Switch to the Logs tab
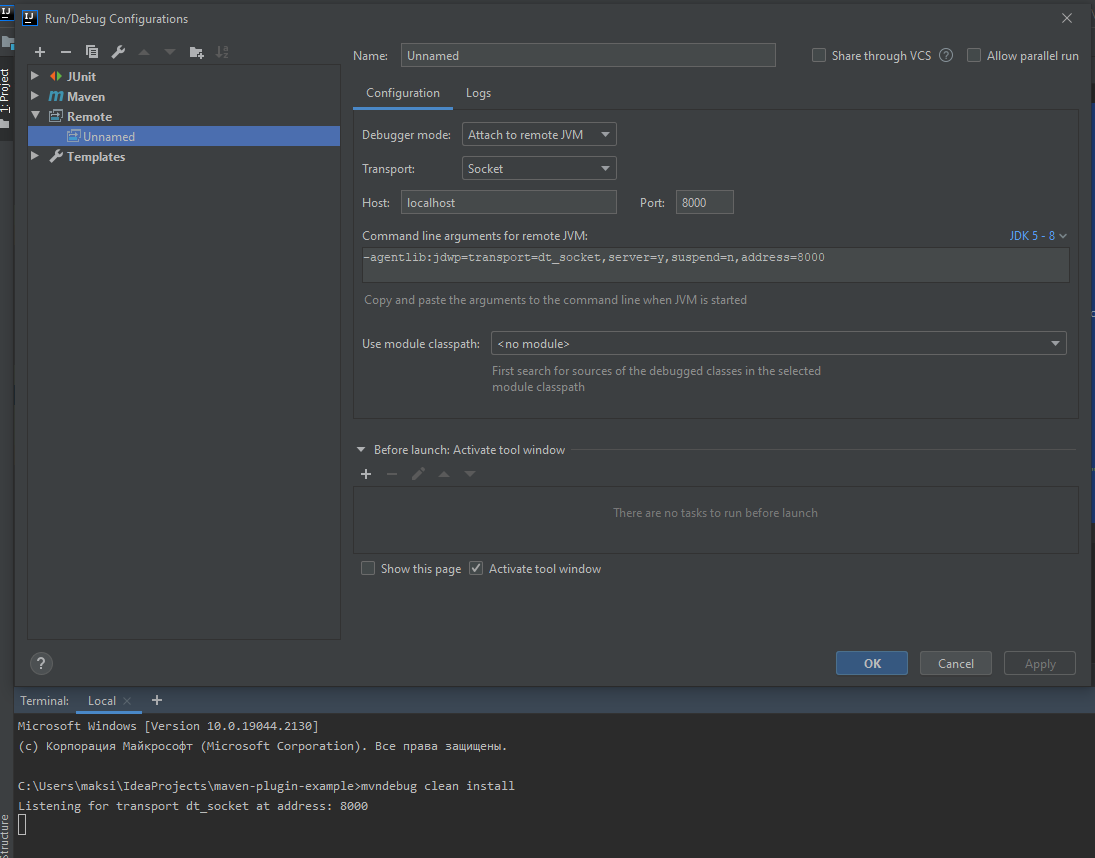Screen dimensions: 1095x858 coord(478,93)
